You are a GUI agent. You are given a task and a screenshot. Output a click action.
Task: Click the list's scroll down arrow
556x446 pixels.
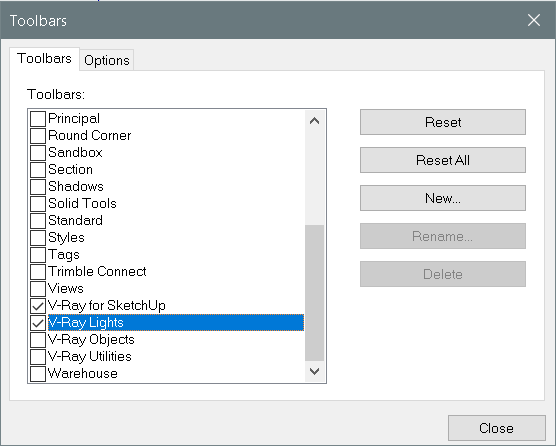(x=315, y=371)
